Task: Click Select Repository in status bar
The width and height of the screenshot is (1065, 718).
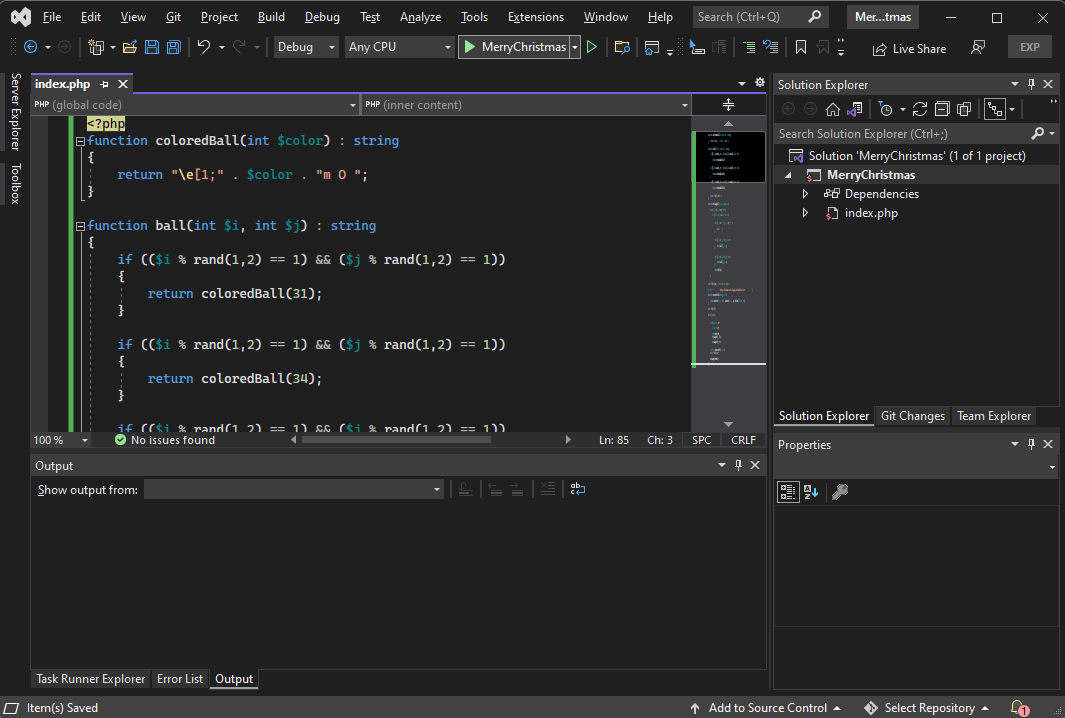Action: pos(926,708)
